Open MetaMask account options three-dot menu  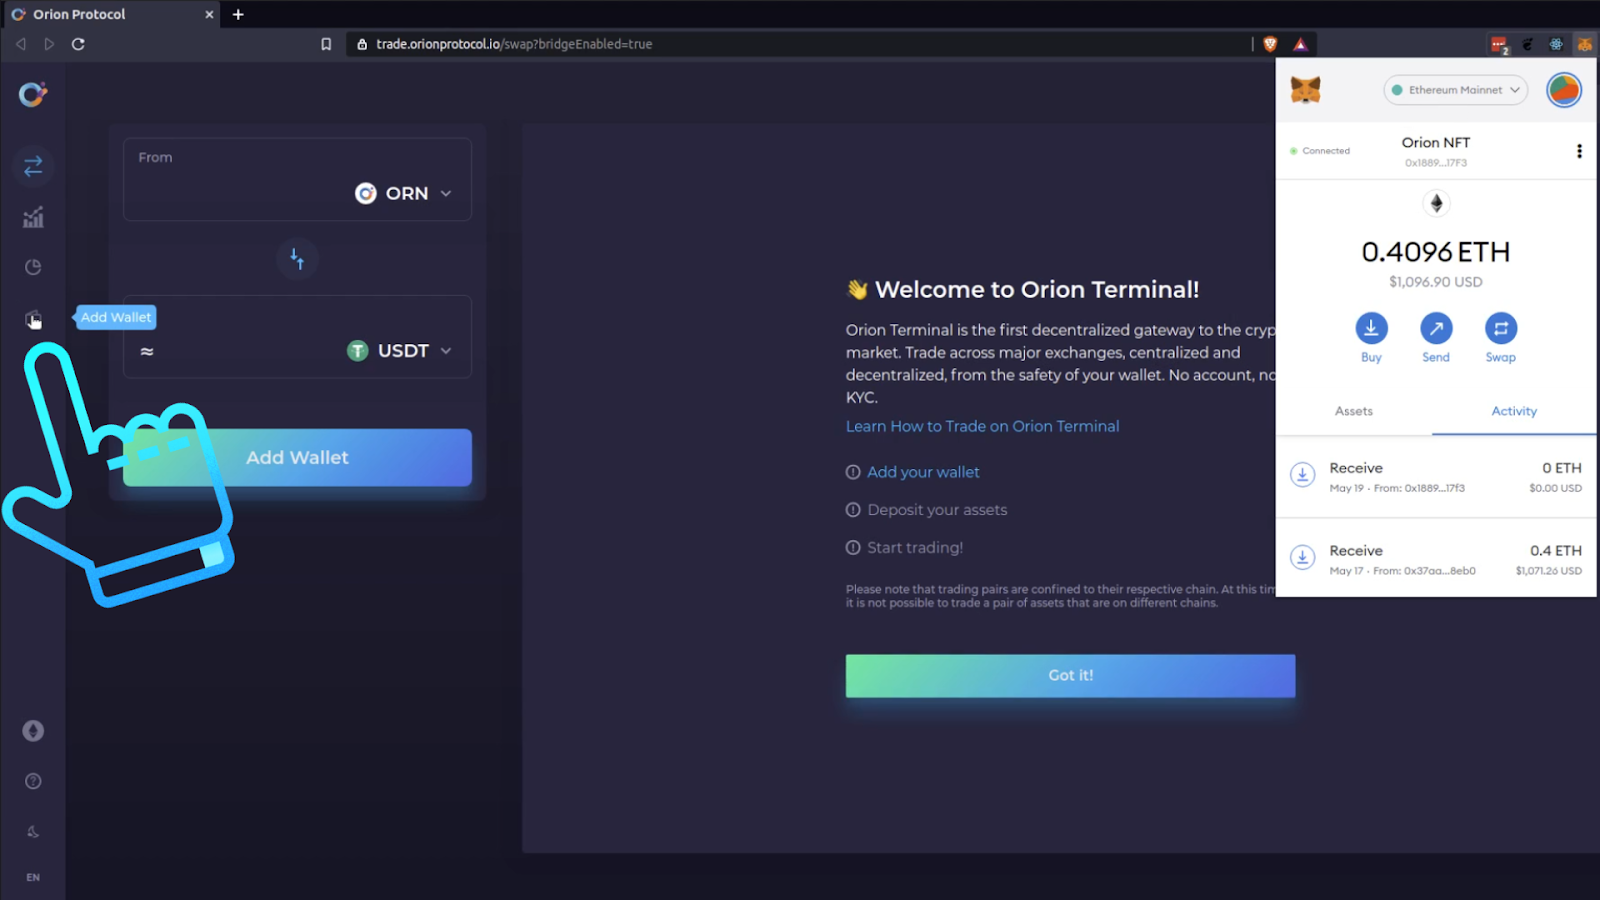click(1579, 151)
